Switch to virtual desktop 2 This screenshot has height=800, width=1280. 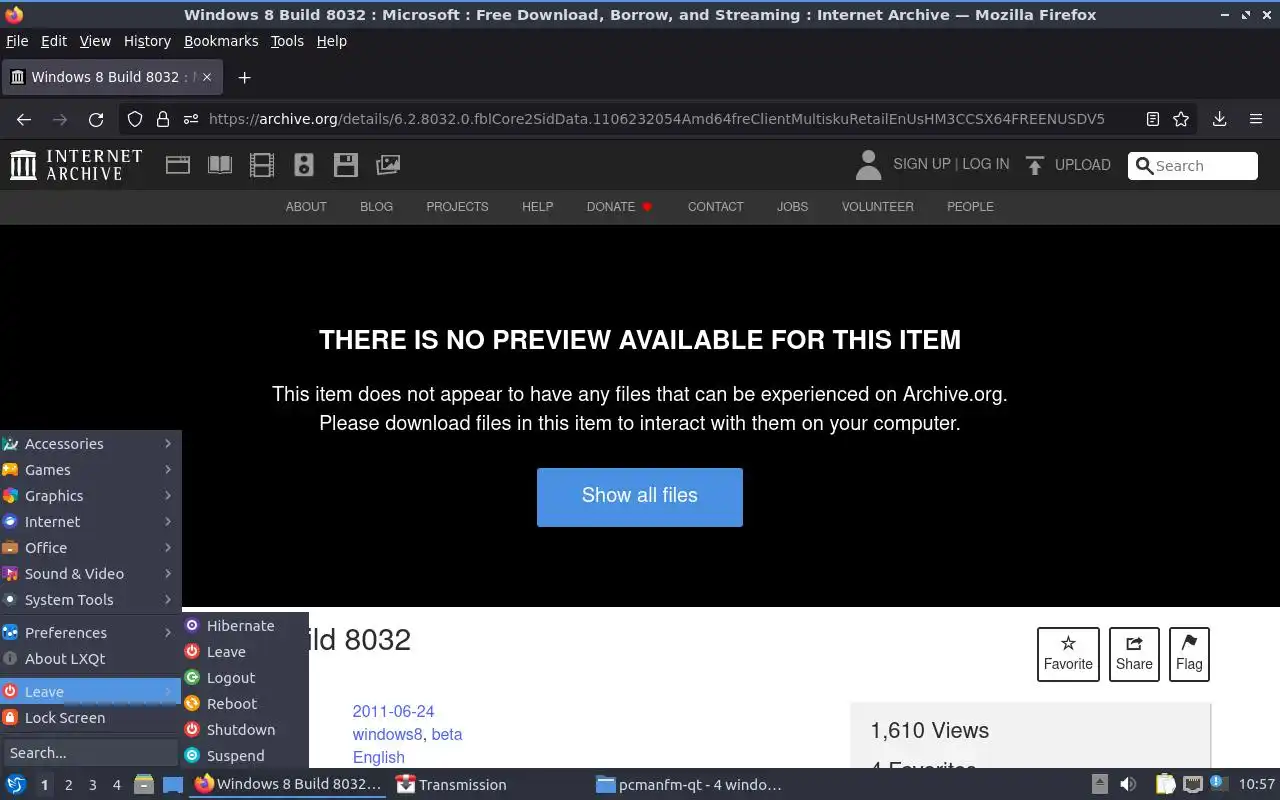coord(68,785)
